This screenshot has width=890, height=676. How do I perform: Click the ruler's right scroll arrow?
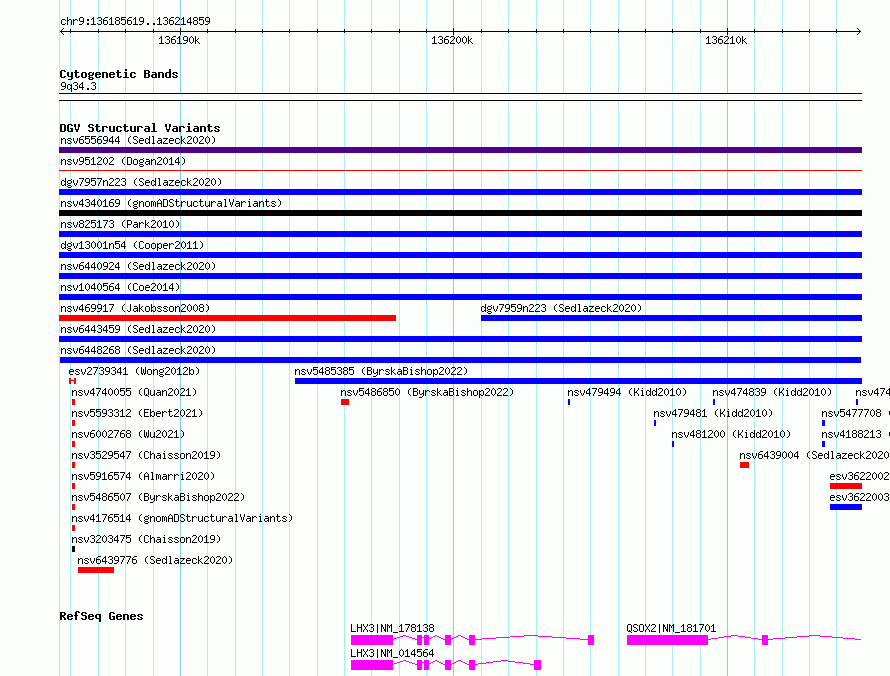tap(858, 31)
